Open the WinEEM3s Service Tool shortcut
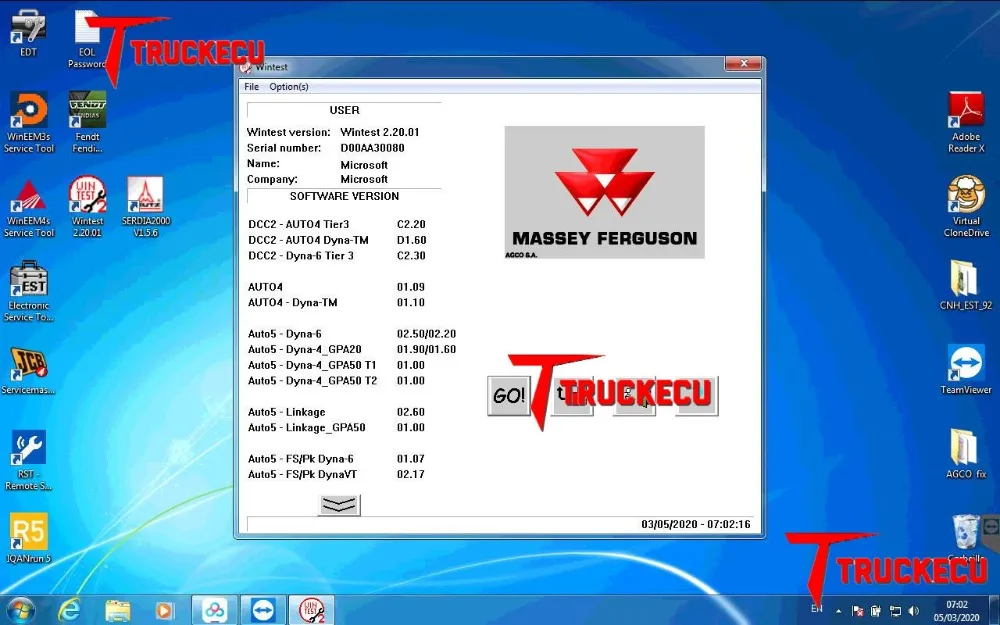Viewport: 1000px width, 625px height. click(29, 123)
